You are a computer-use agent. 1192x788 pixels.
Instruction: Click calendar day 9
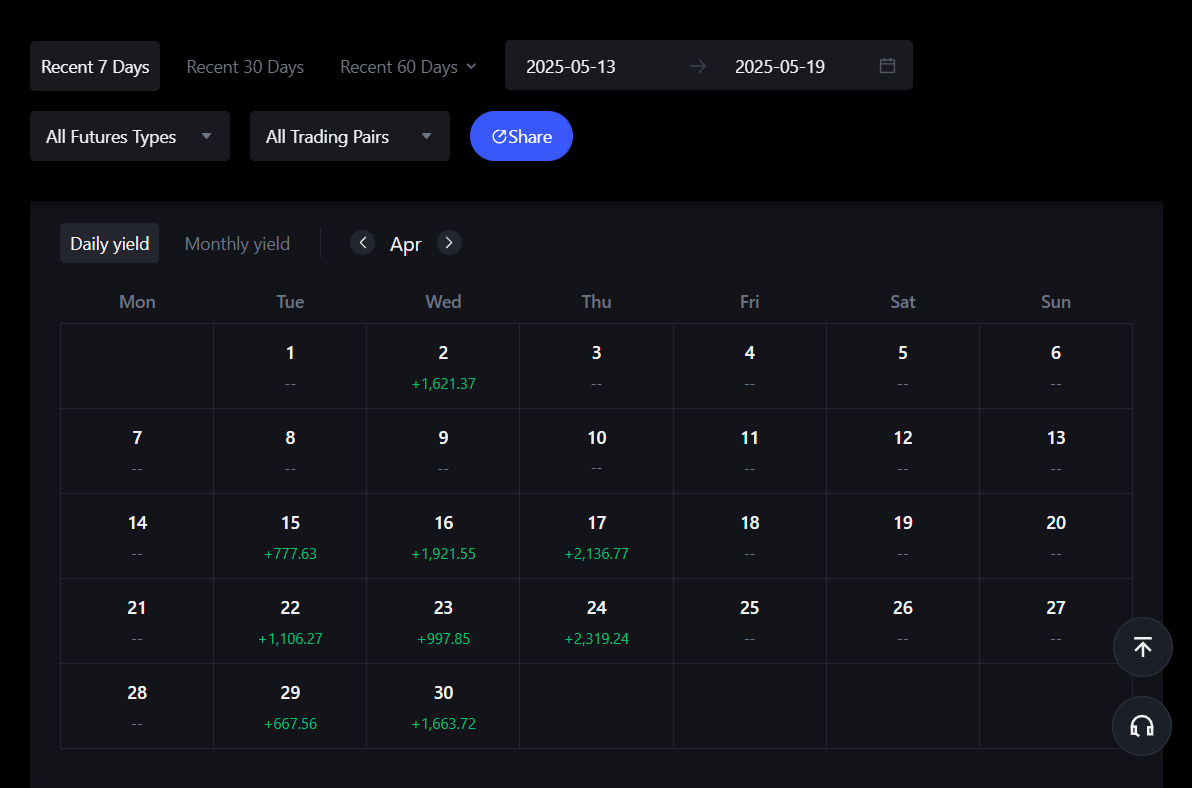click(443, 451)
